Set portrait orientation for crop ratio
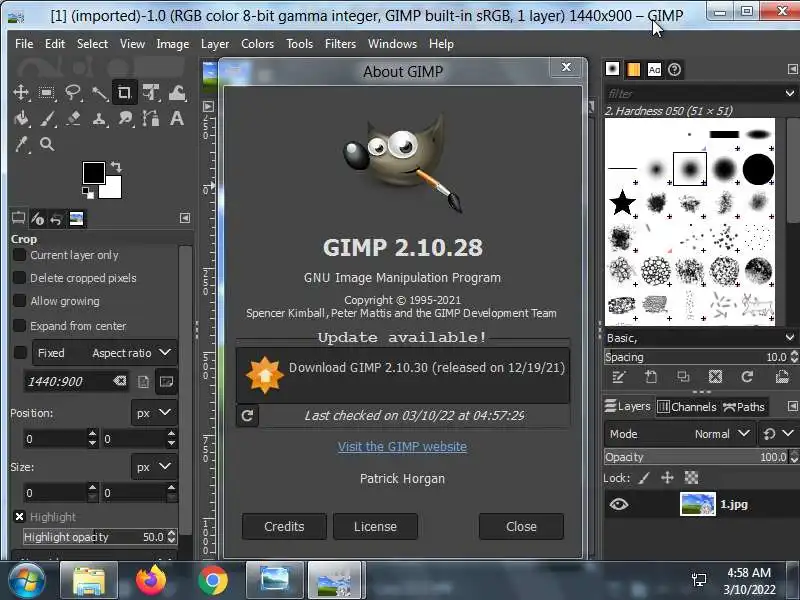800x600 pixels. coord(144,381)
